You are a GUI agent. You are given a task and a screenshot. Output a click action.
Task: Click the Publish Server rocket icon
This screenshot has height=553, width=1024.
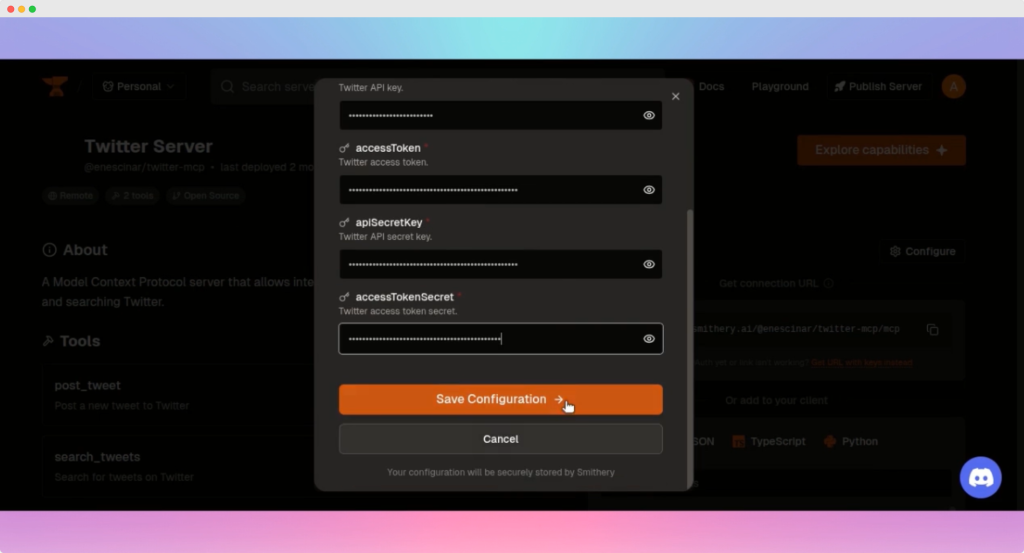pos(840,87)
